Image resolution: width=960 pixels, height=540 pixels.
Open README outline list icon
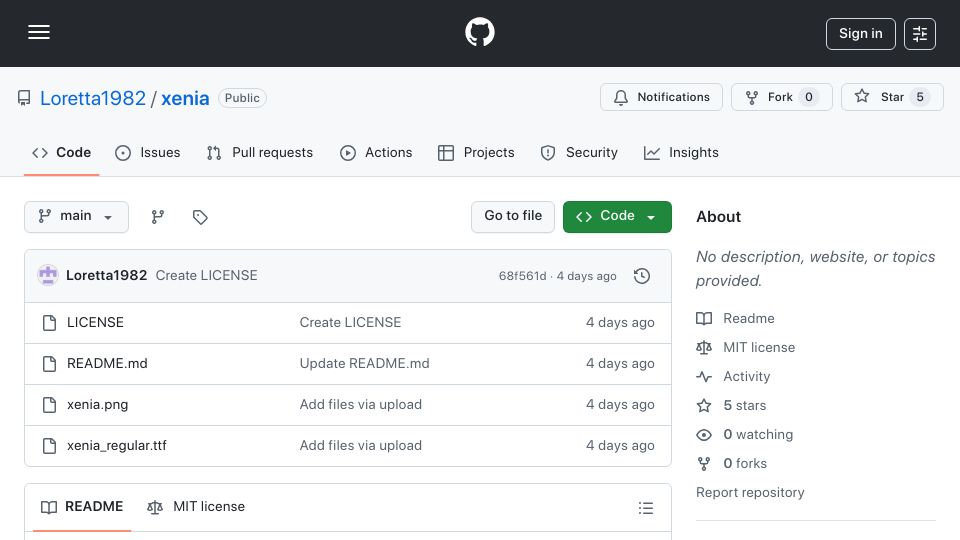click(645, 508)
